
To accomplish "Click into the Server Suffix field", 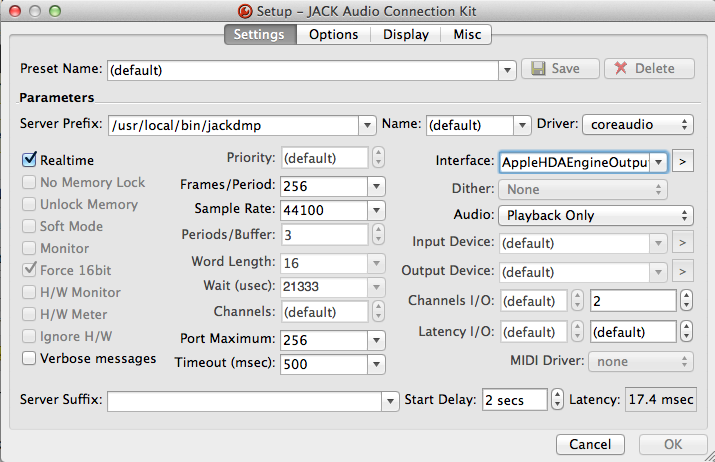I will pyautogui.click(x=244, y=401).
